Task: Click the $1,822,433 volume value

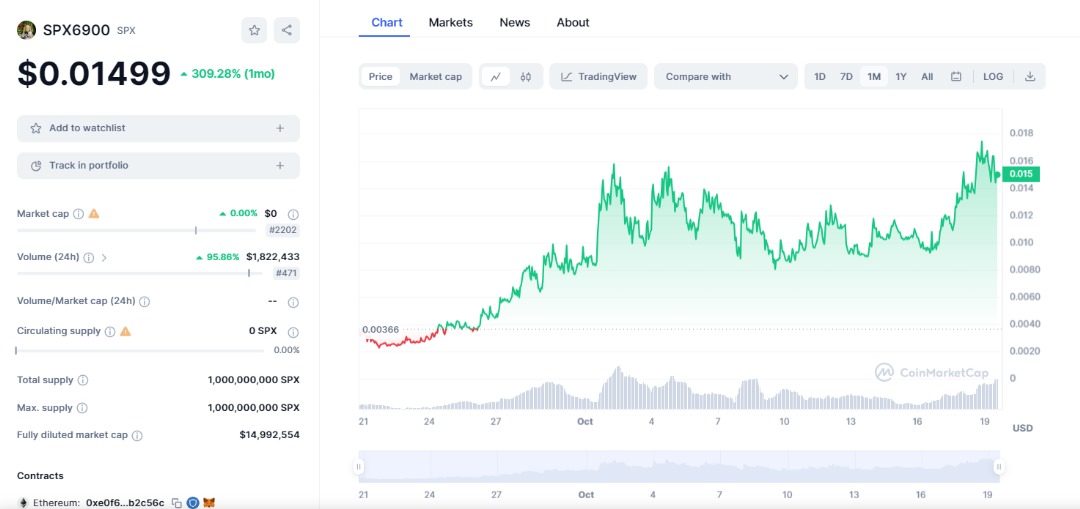Action: tap(273, 257)
